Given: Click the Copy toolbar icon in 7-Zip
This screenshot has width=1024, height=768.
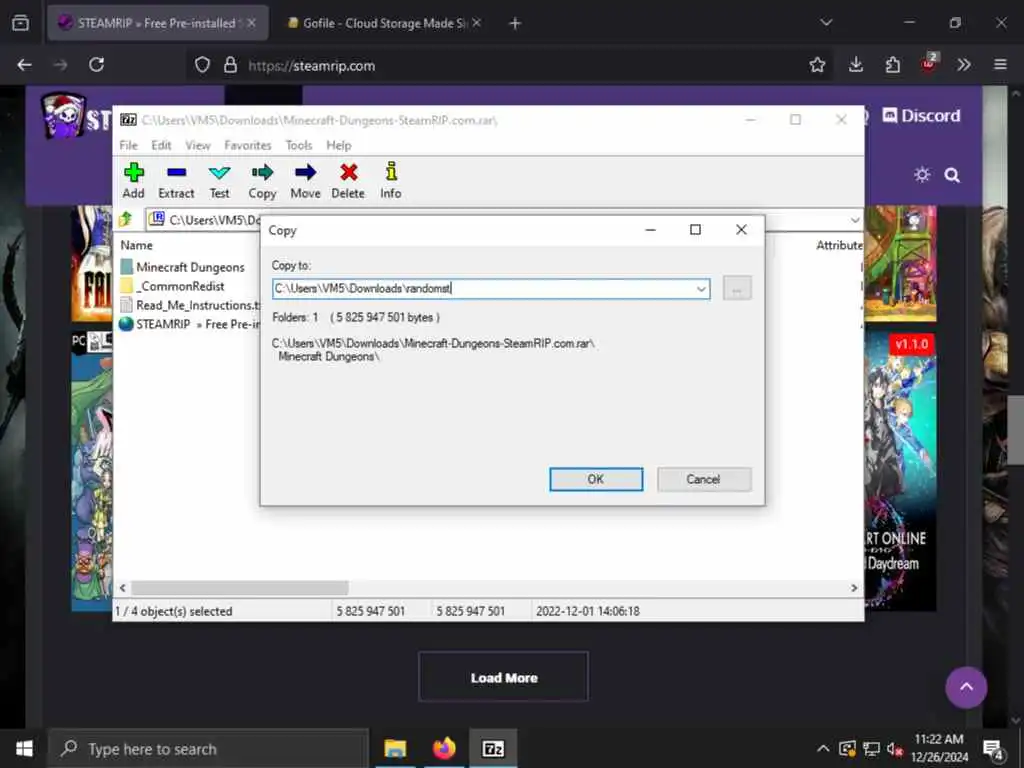Looking at the screenshot, I should pos(262,181).
